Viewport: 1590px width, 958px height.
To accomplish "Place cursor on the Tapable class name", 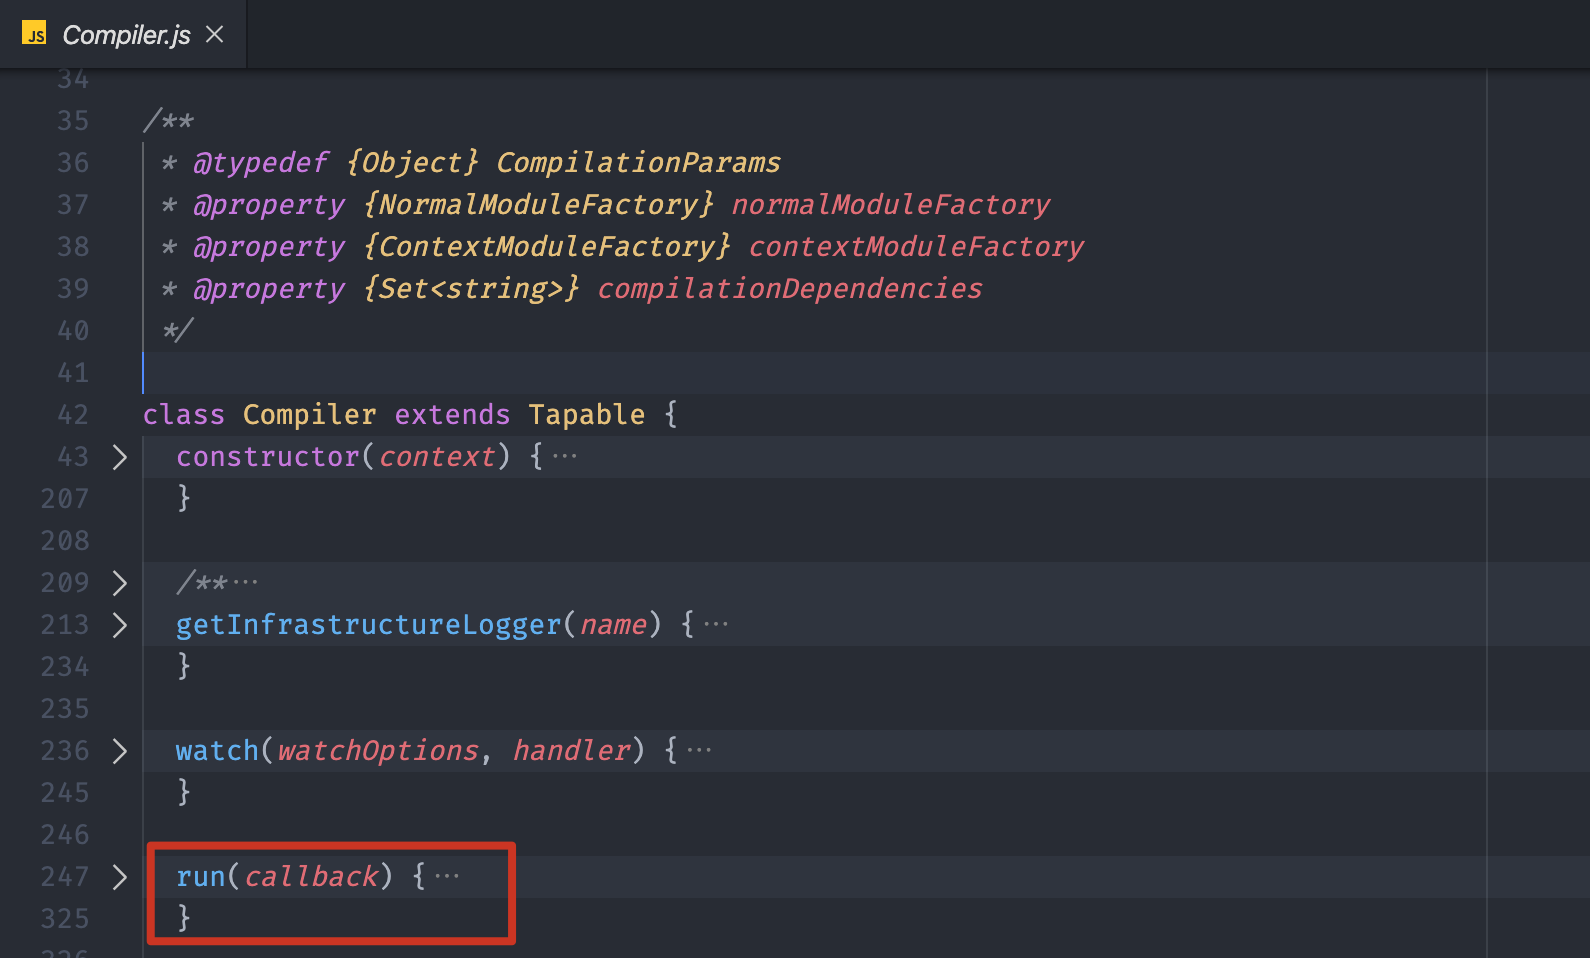I will tap(587, 415).
